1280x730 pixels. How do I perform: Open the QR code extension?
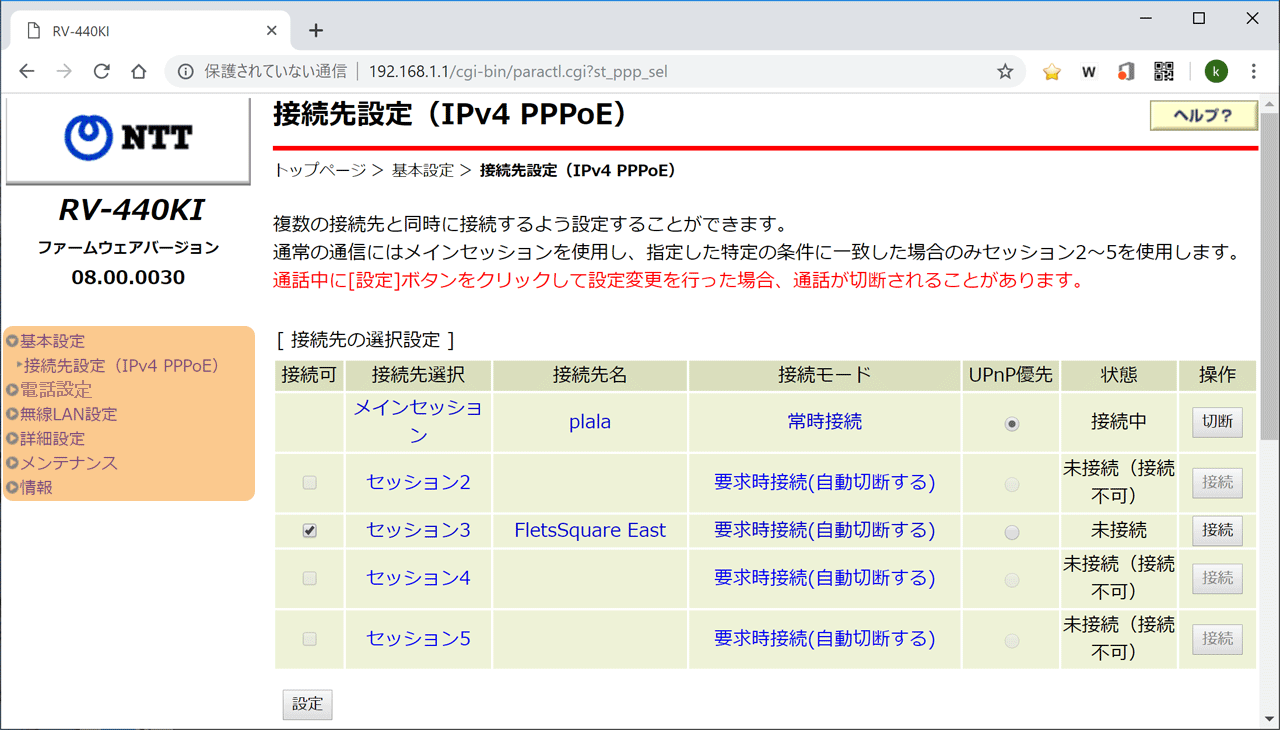(1164, 72)
